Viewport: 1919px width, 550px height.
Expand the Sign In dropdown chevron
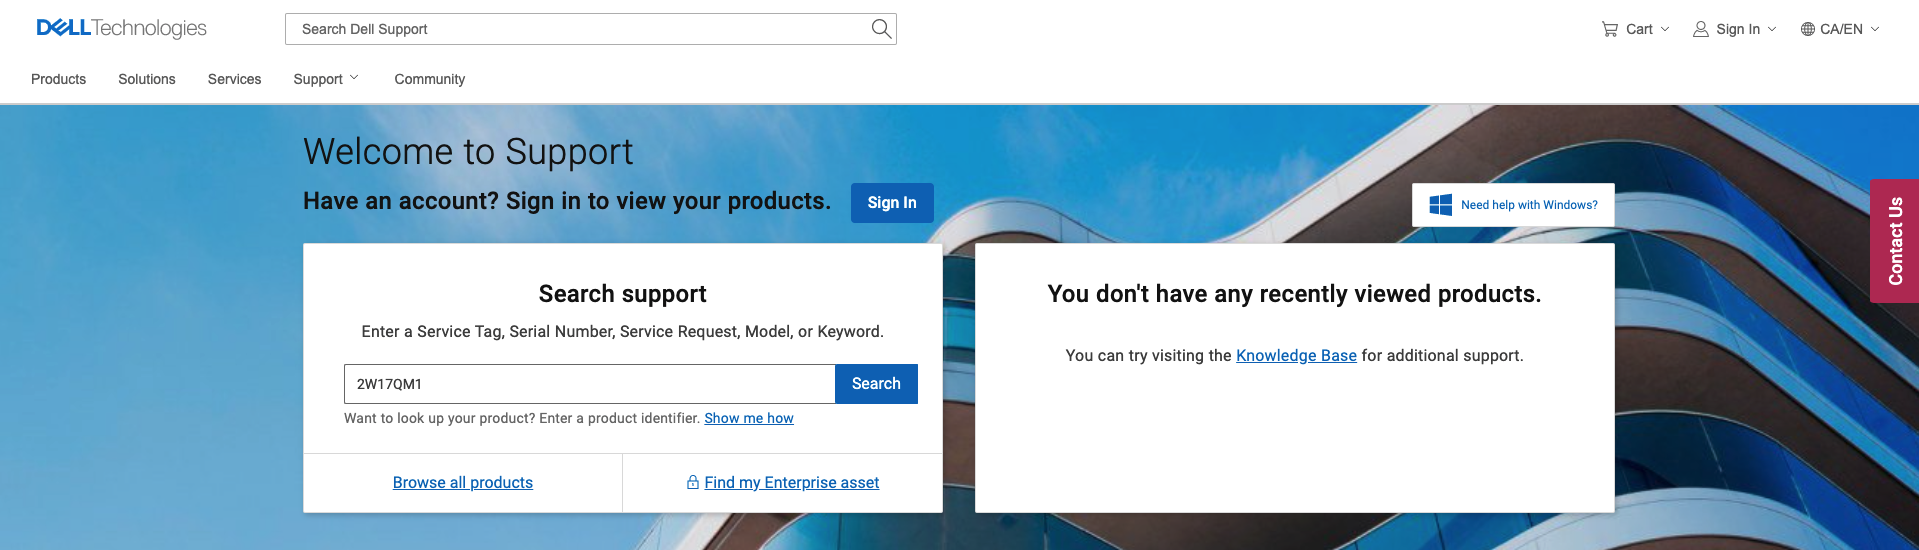click(x=1772, y=29)
